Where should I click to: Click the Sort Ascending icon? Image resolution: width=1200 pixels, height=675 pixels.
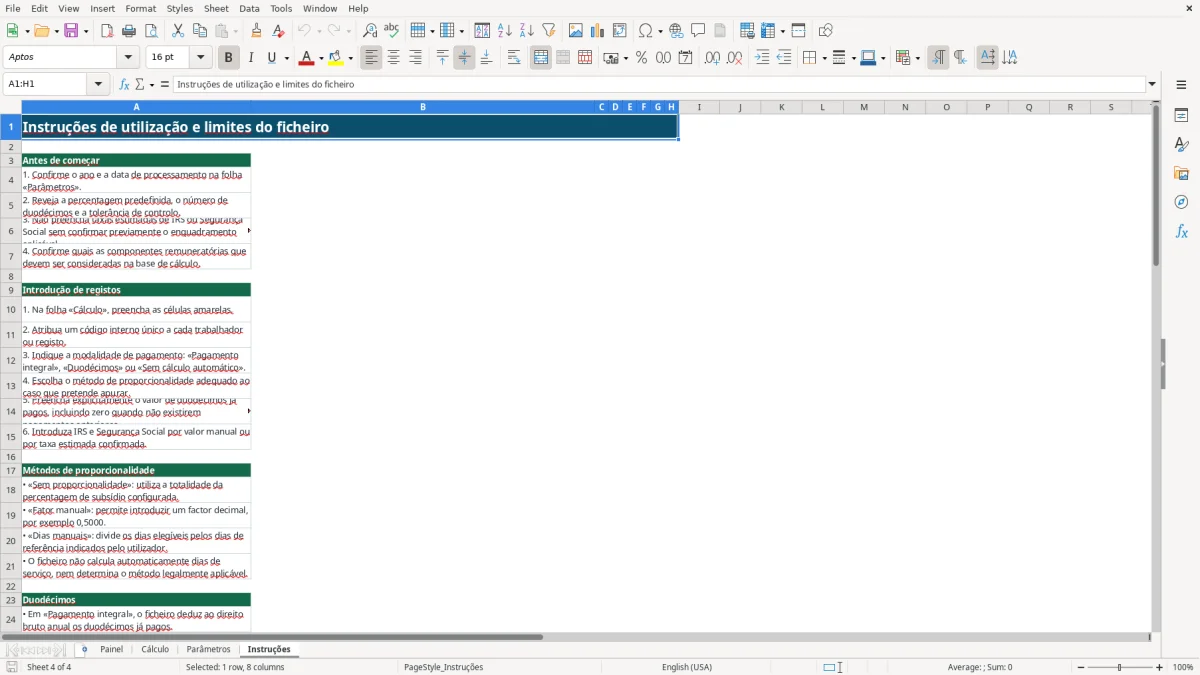coord(505,31)
